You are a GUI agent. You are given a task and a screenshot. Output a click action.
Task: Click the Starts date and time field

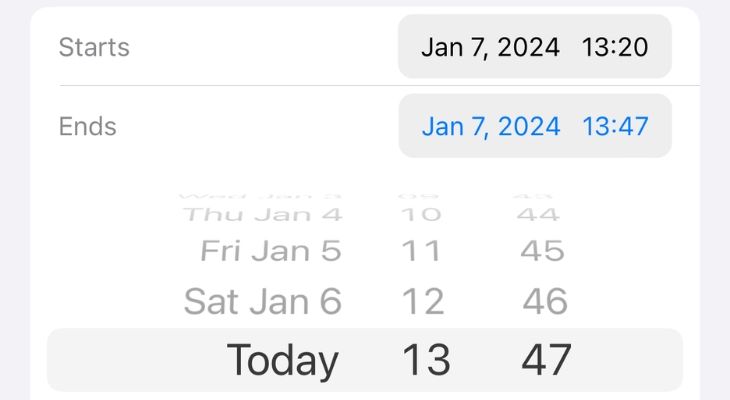click(x=535, y=47)
